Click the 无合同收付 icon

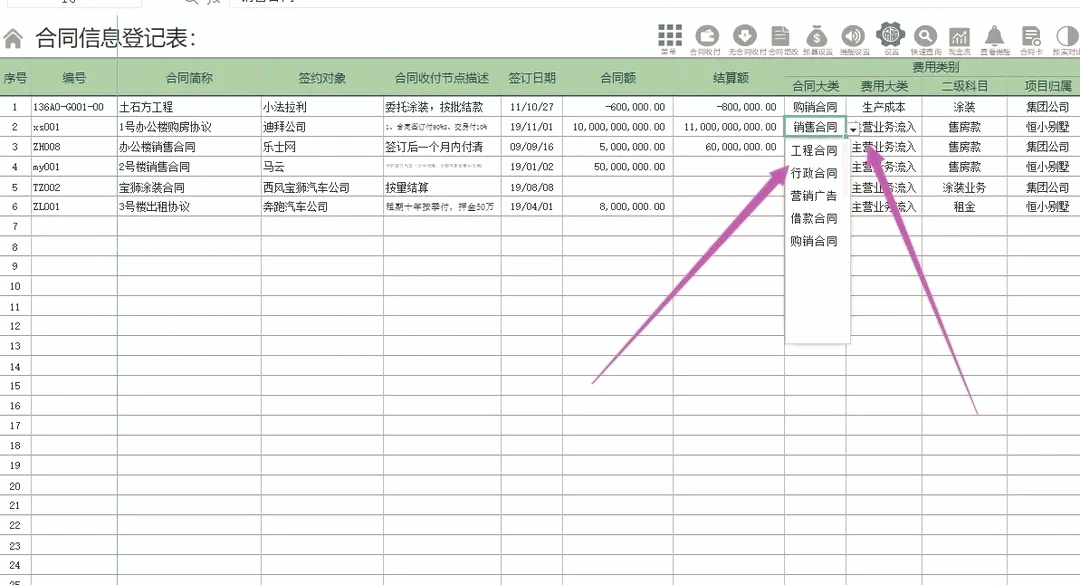pyautogui.click(x=744, y=37)
